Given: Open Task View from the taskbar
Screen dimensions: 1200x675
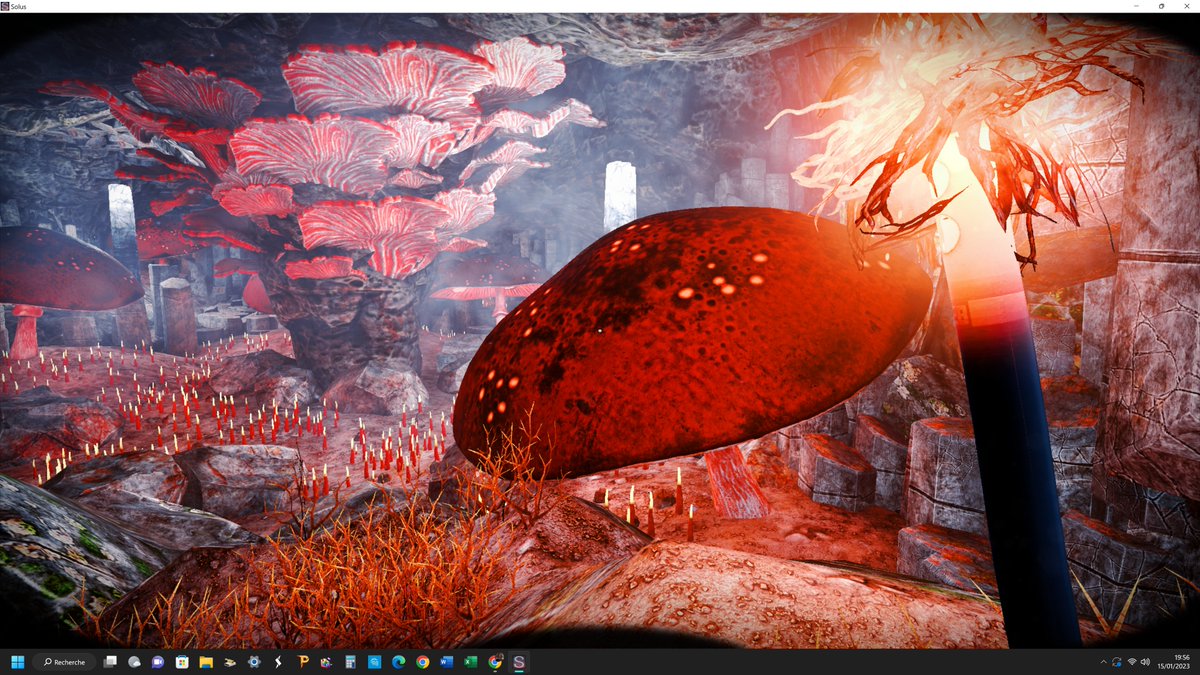Looking at the screenshot, I should (x=110, y=662).
